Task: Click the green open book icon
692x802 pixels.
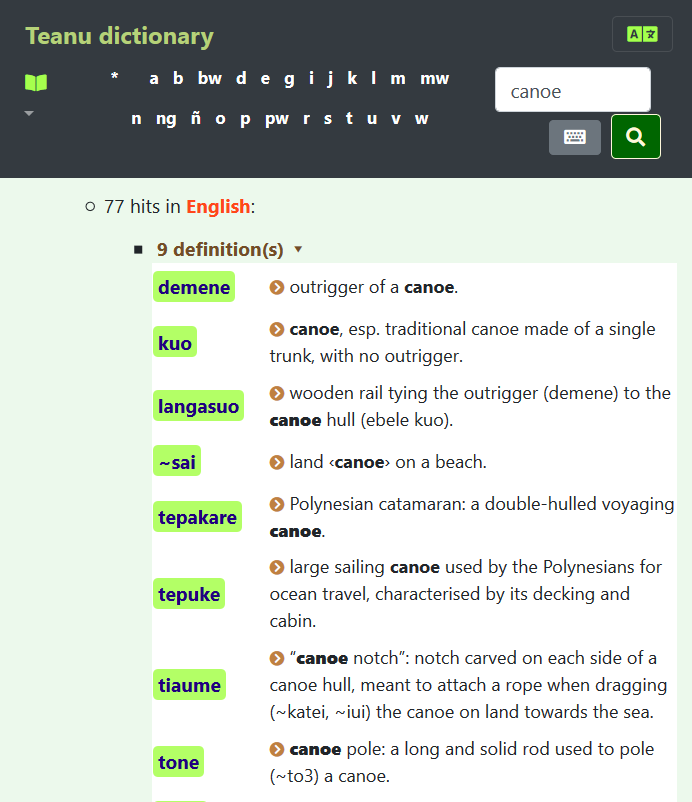Action: click(x=36, y=82)
